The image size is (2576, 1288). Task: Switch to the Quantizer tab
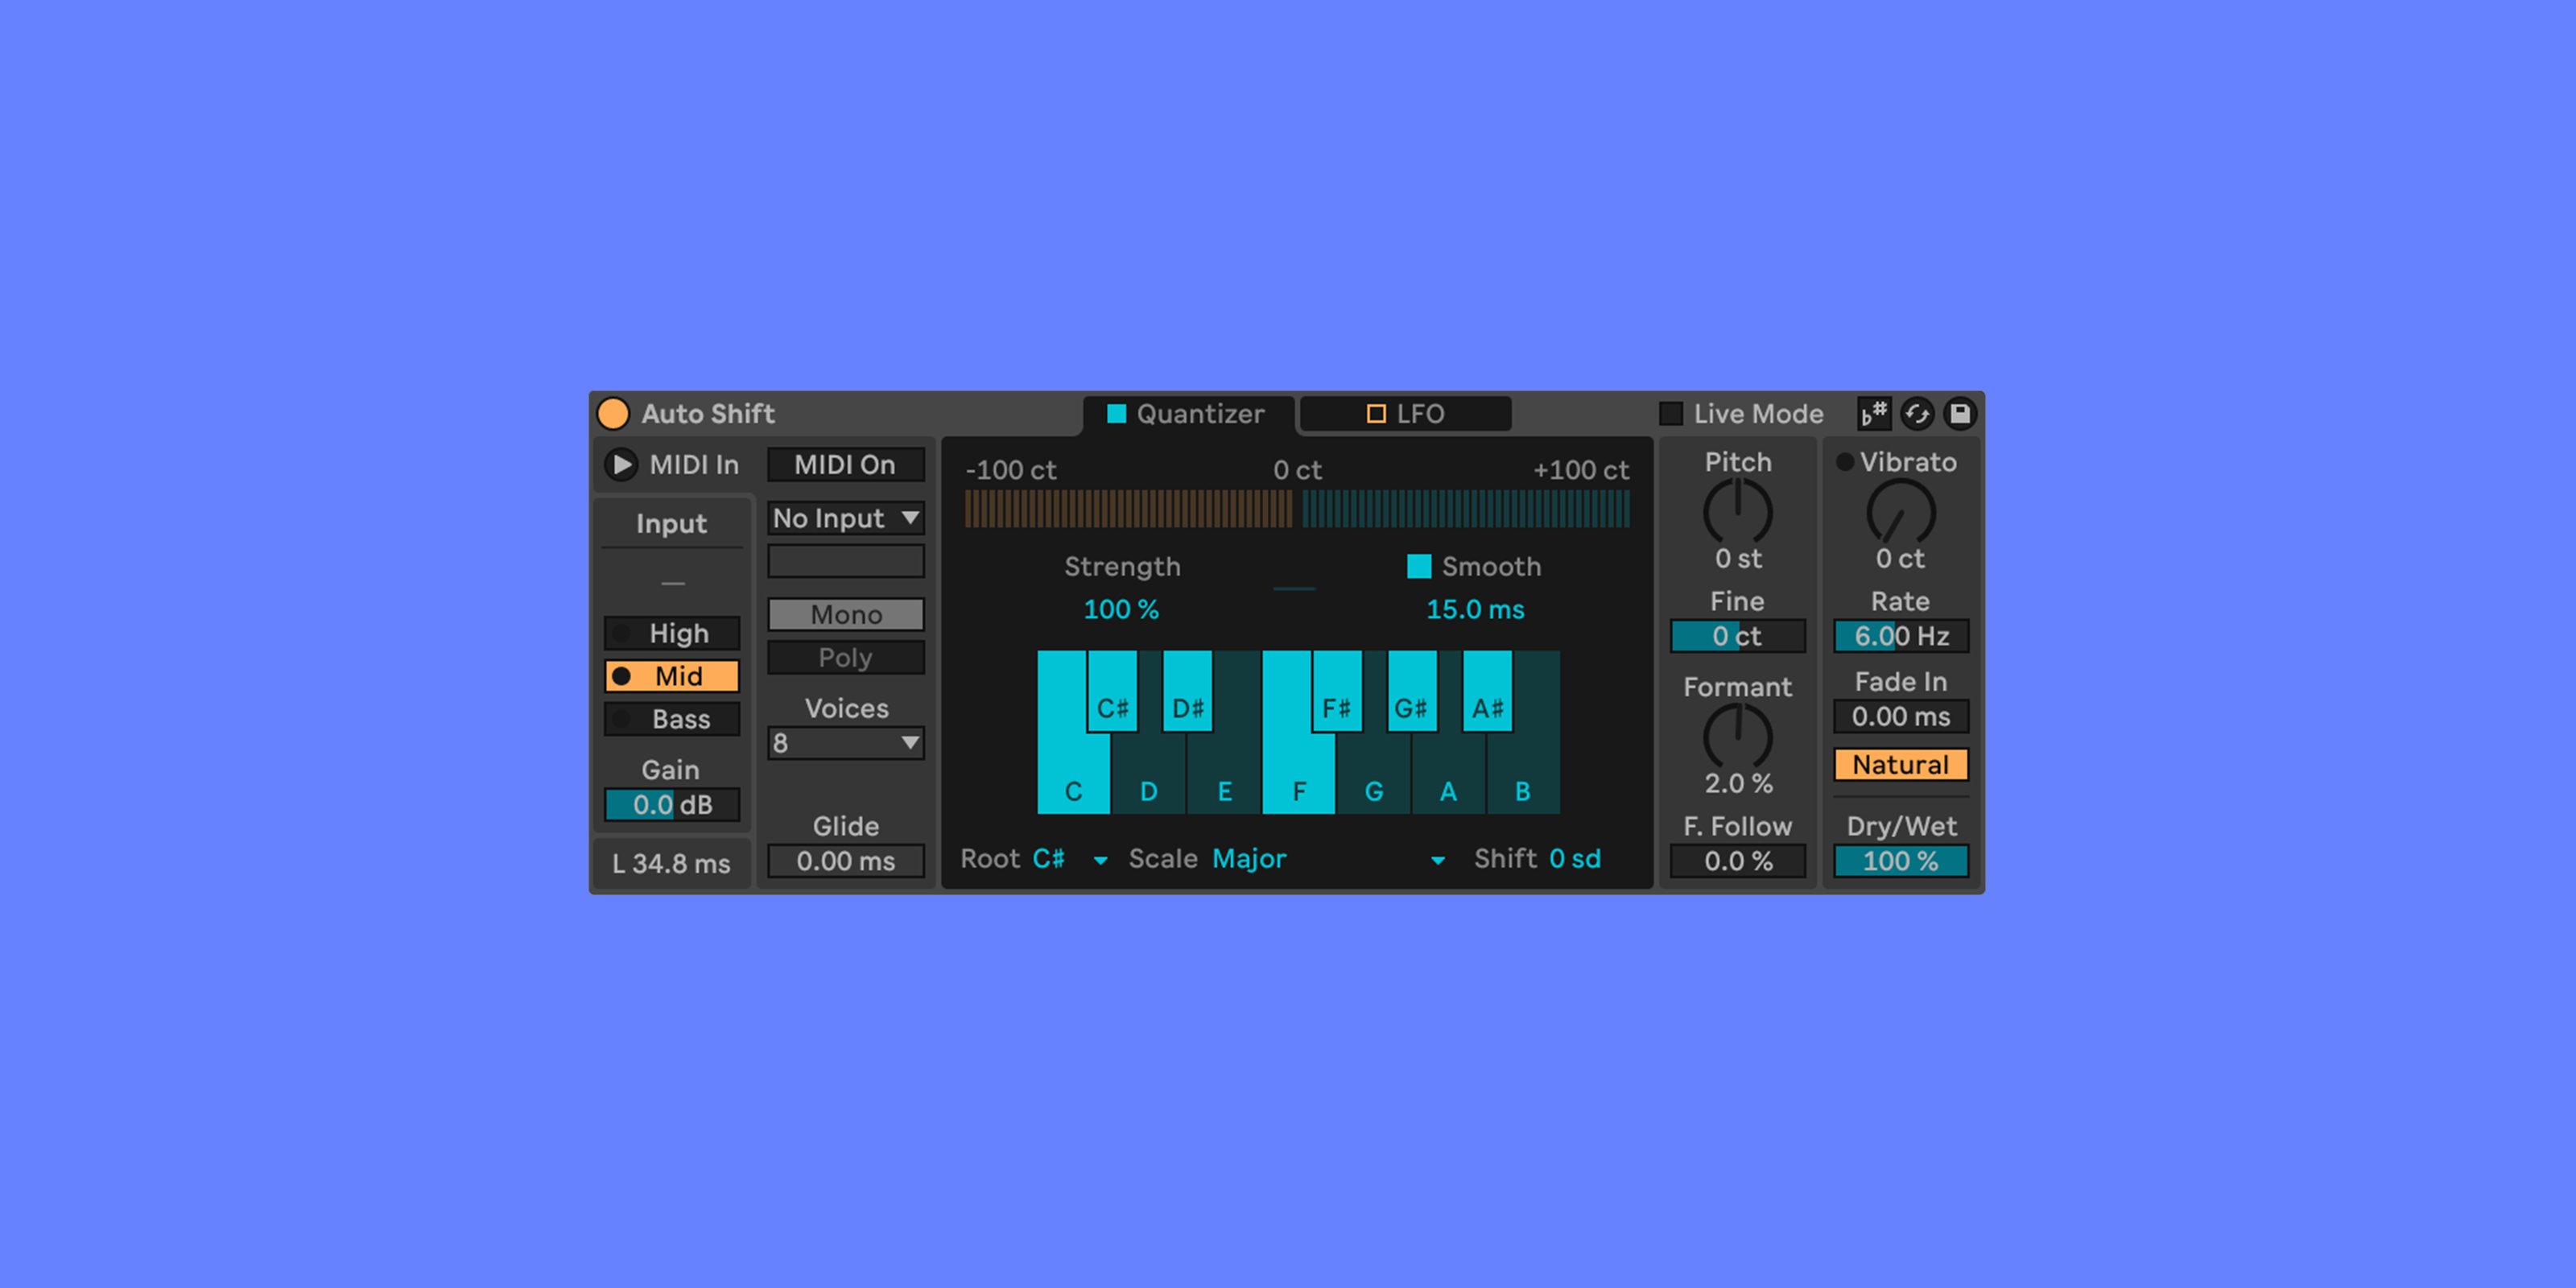pyautogui.click(x=1188, y=414)
